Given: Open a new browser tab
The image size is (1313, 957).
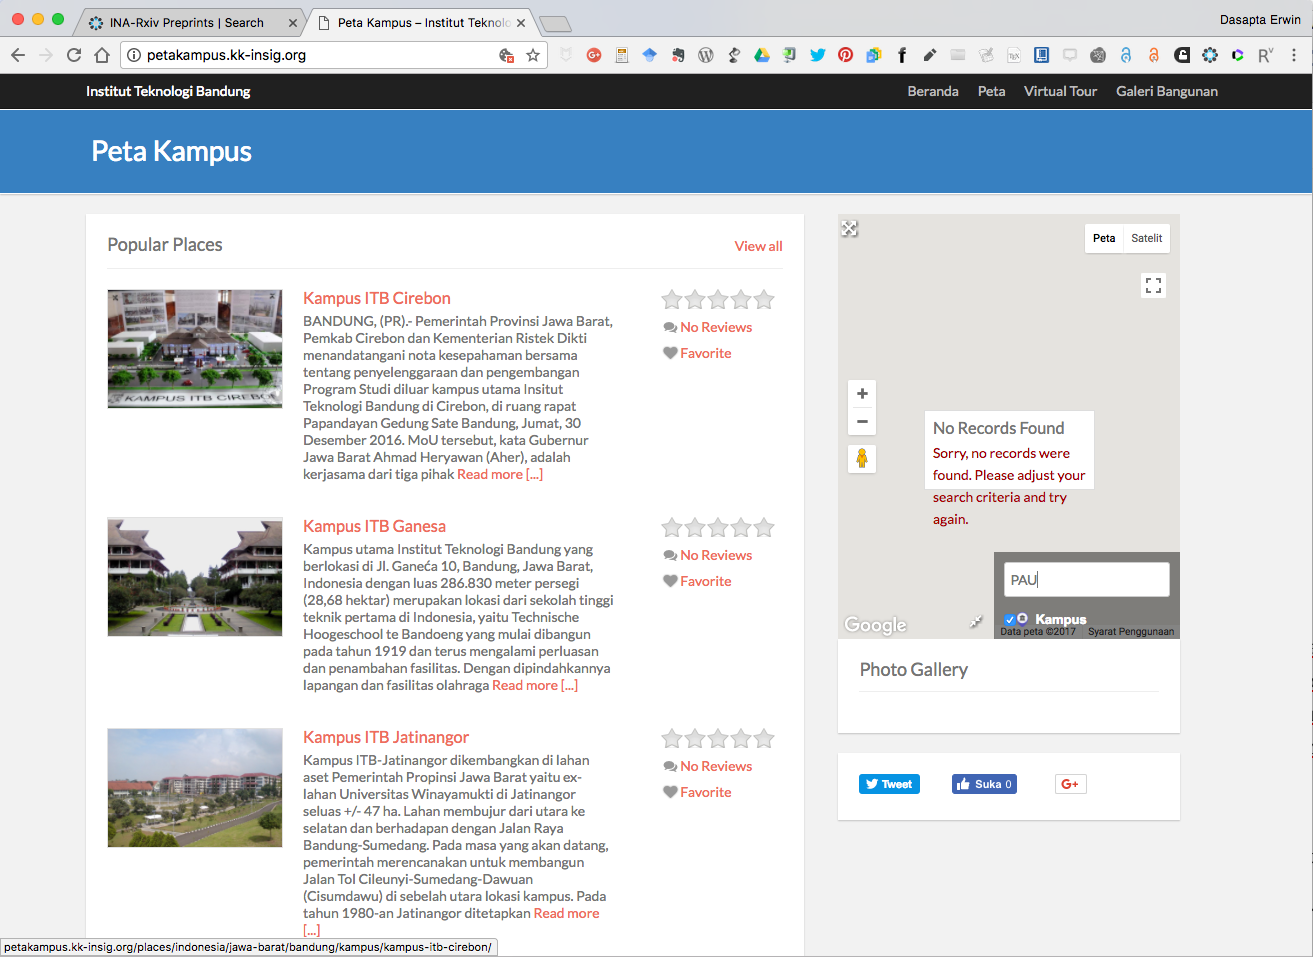Looking at the screenshot, I should pos(554,24).
